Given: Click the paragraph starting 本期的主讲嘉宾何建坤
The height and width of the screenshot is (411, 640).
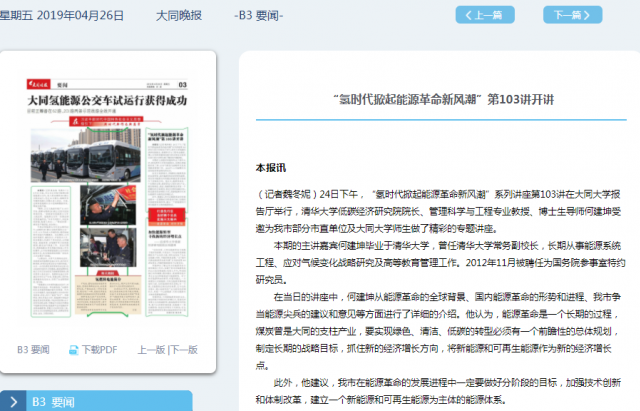Looking at the screenshot, I should coord(440,262).
